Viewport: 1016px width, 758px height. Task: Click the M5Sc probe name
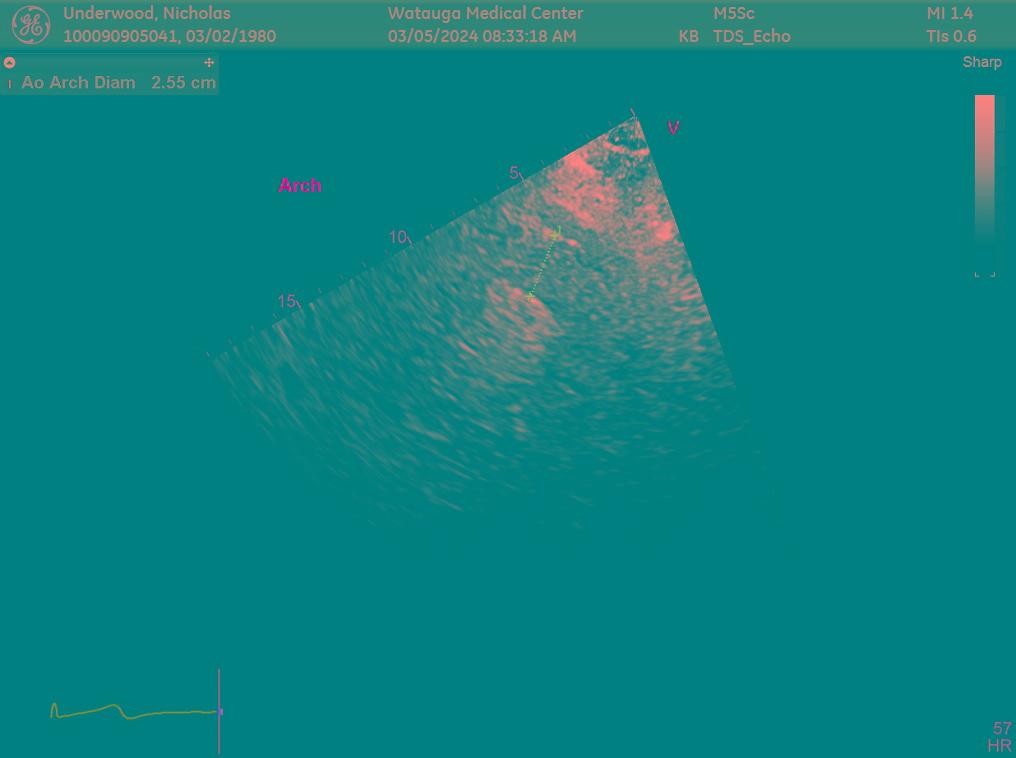(734, 14)
